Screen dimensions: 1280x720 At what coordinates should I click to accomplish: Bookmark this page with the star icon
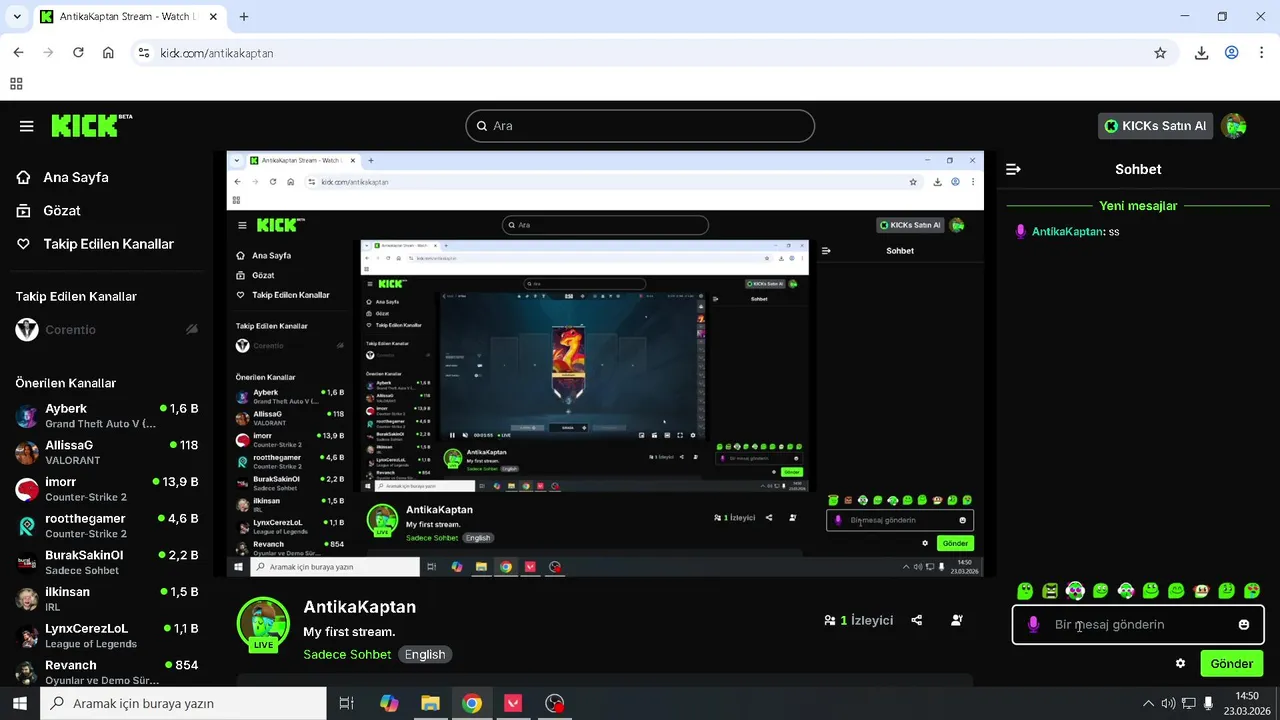point(1160,53)
